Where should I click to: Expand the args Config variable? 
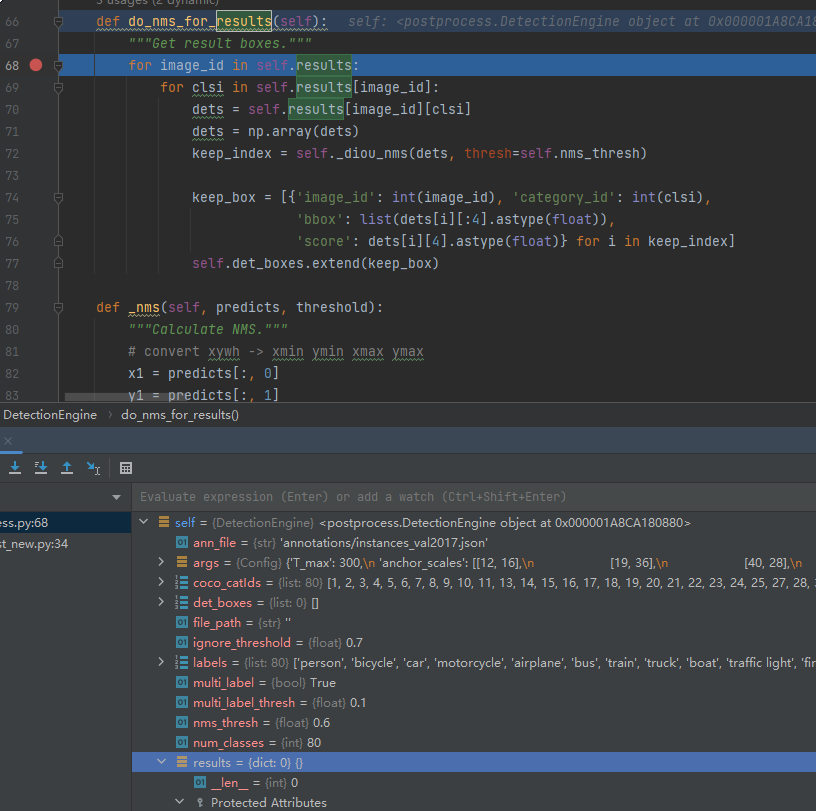click(x=161, y=562)
